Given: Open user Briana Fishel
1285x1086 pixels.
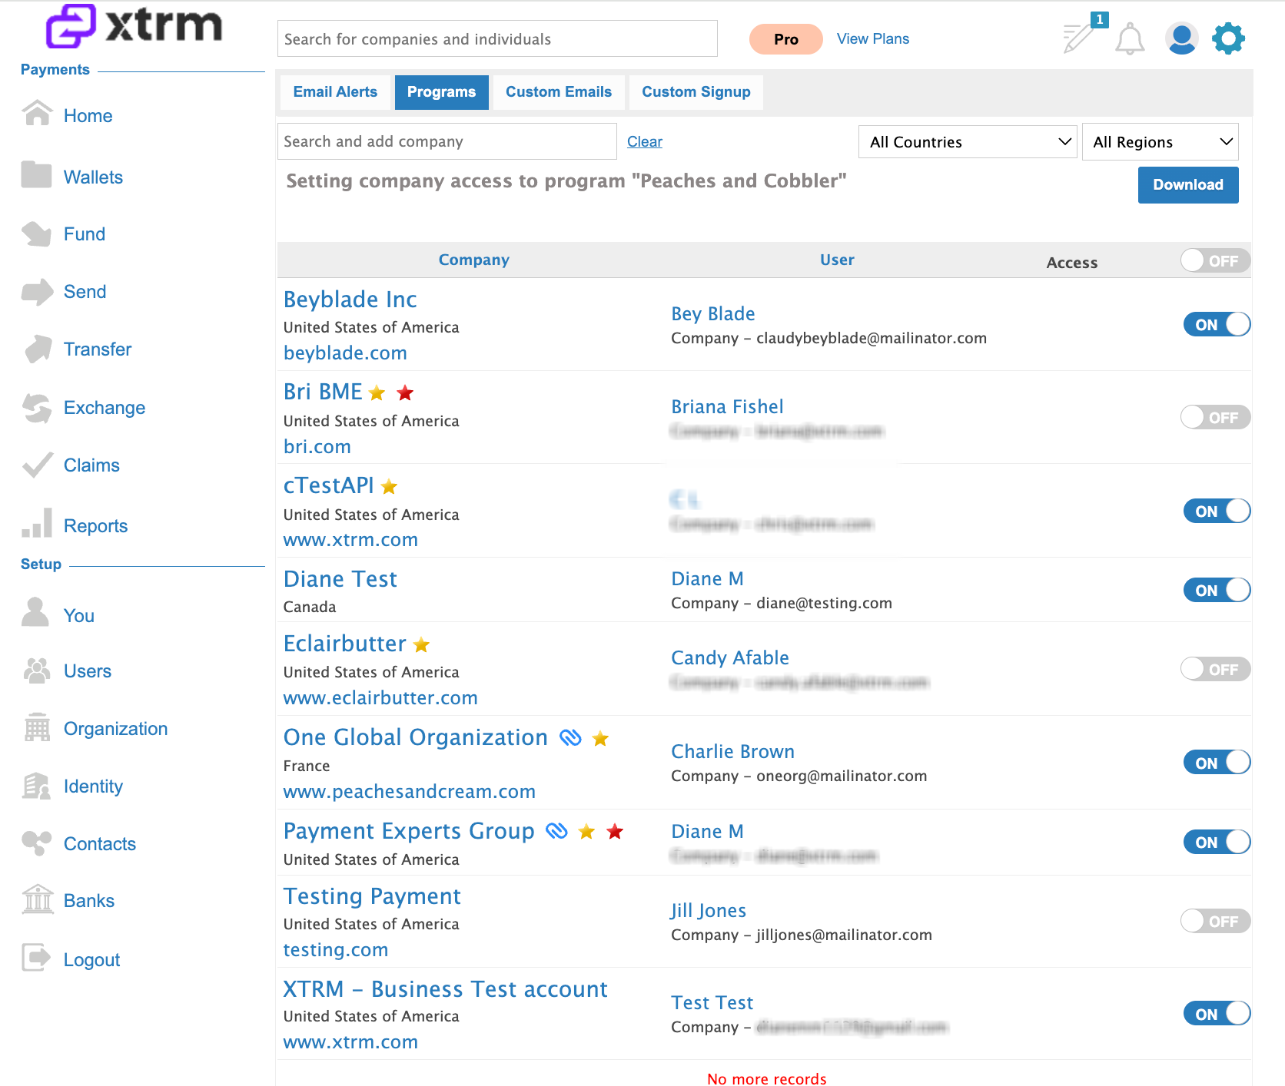Looking at the screenshot, I should 727,407.
